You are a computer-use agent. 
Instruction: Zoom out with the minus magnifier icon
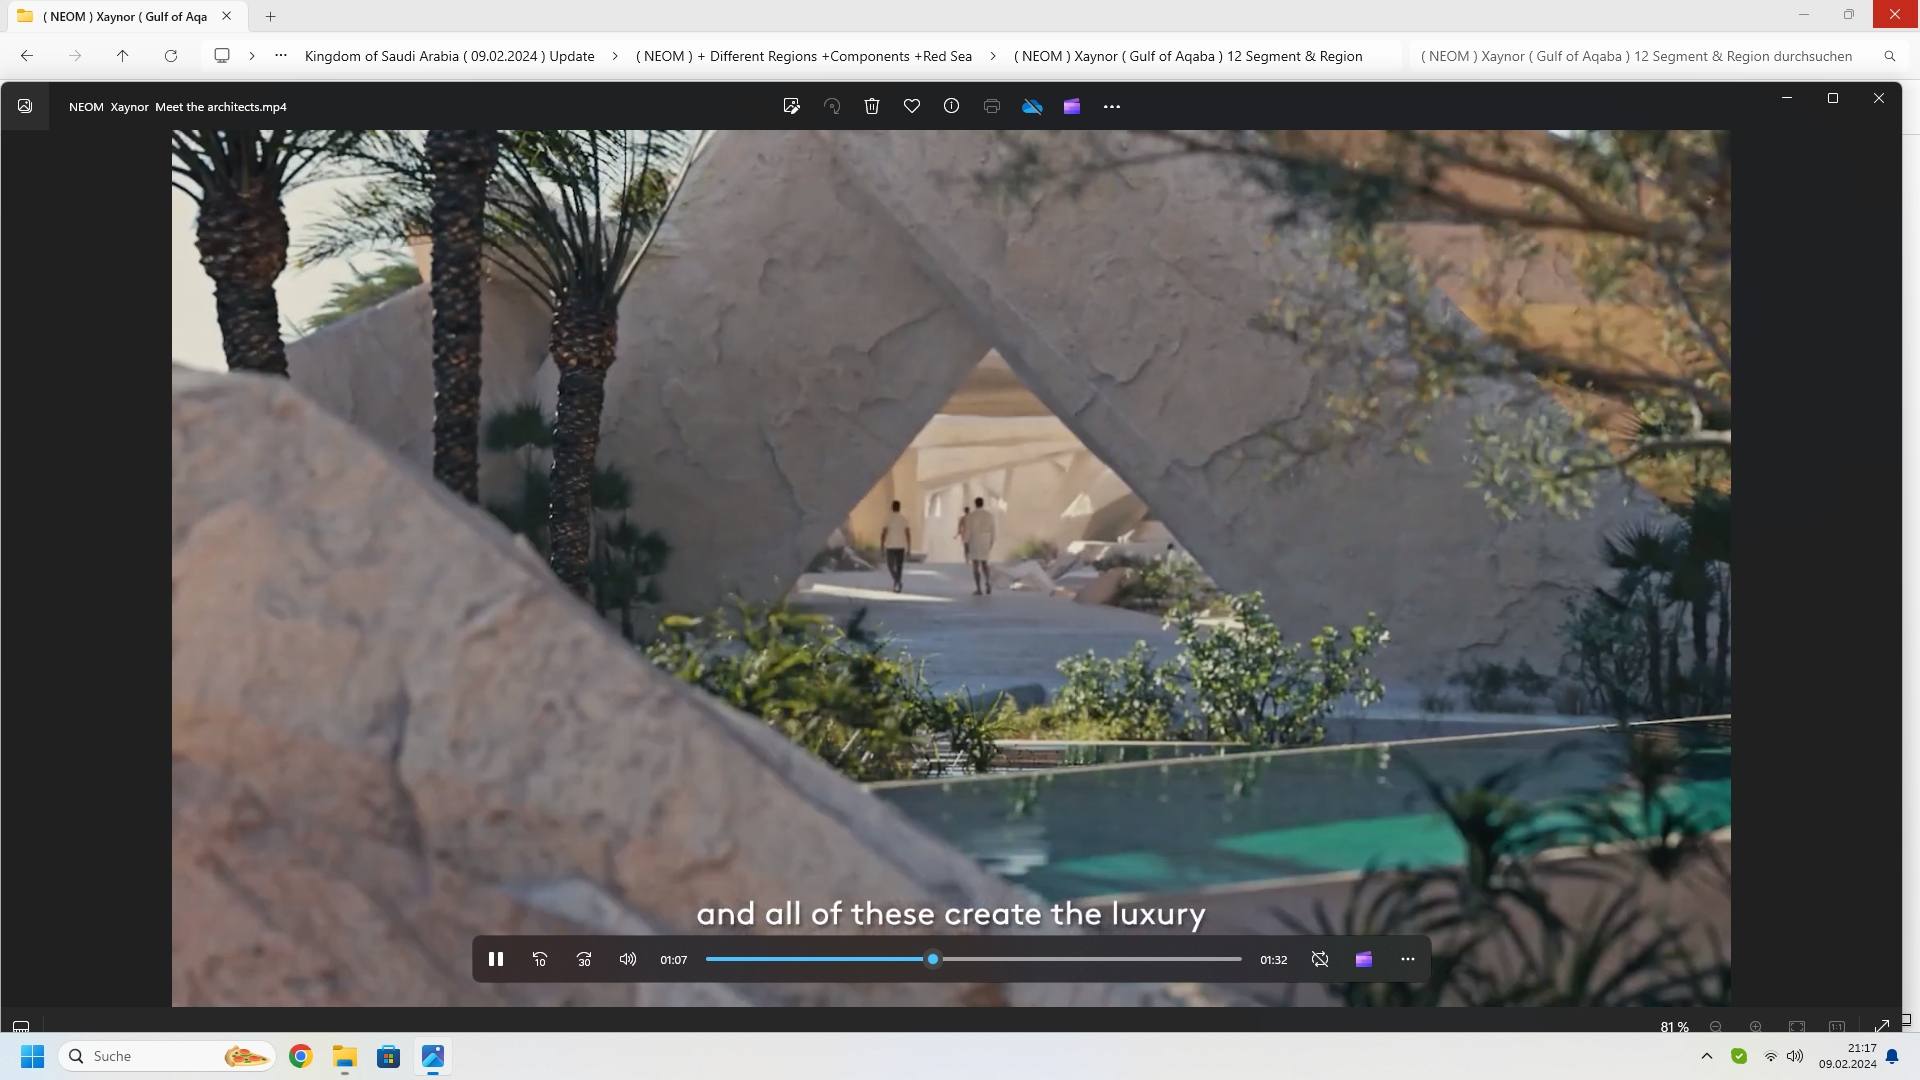pyautogui.click(x=1716, y=1027)
